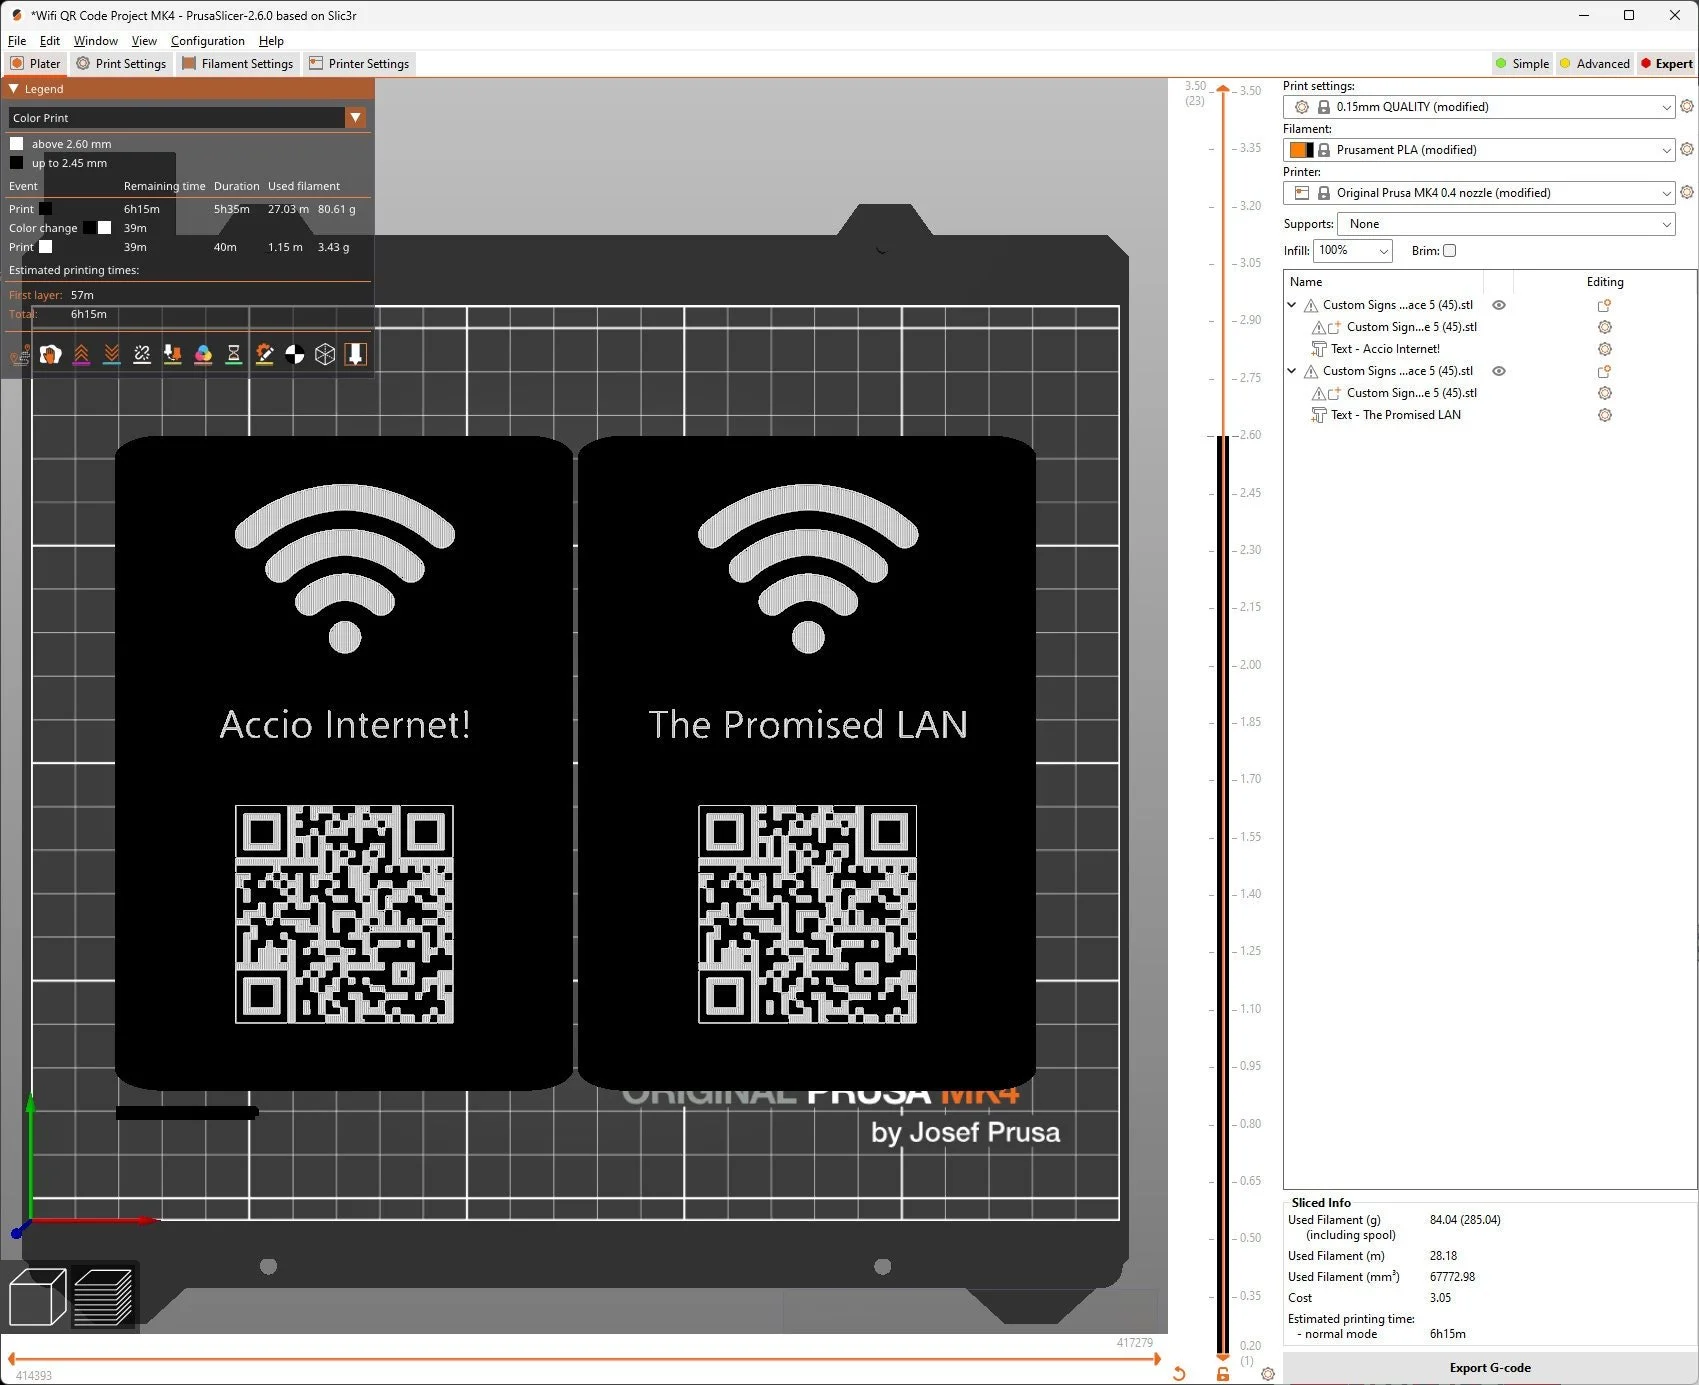Toggle Deretractions visibility icon in legend toolbar
Image resolution: width=1699 pixels, height=1385 pixels.
(x=112, y=354)
